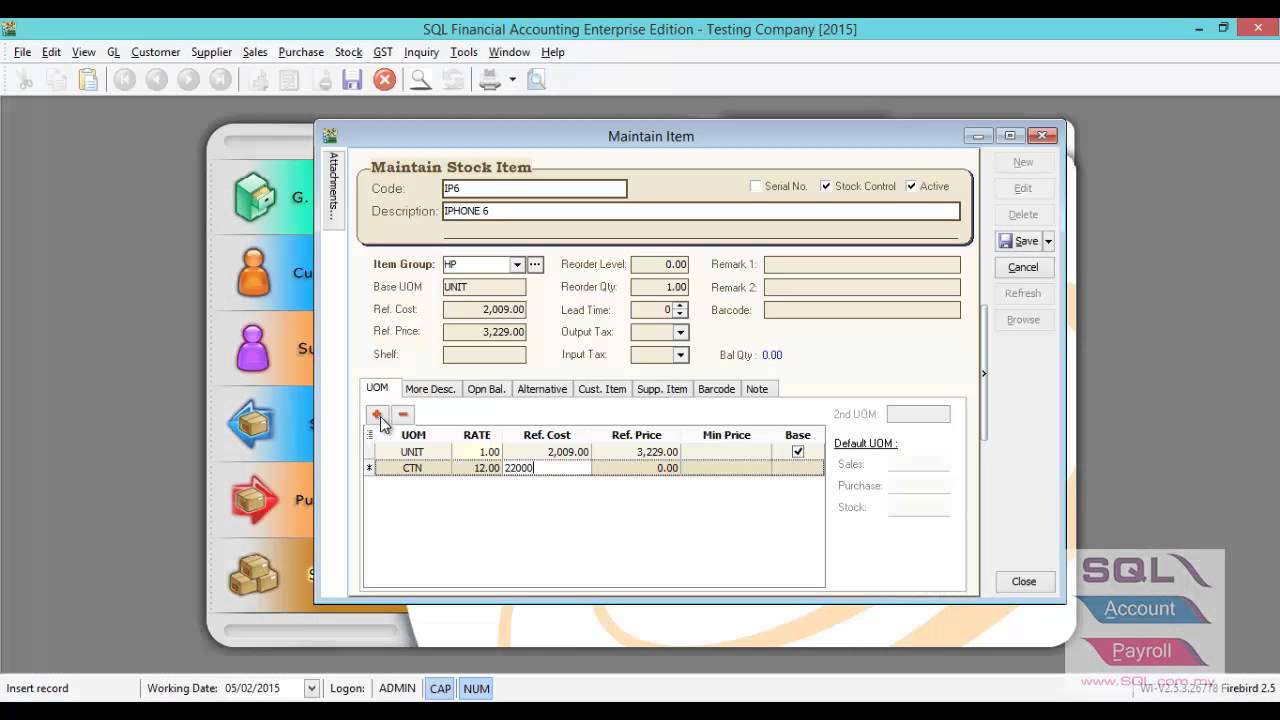Click the Printer toolbar icon
The image size is (1280, 720).
click(x=490, y=80)
